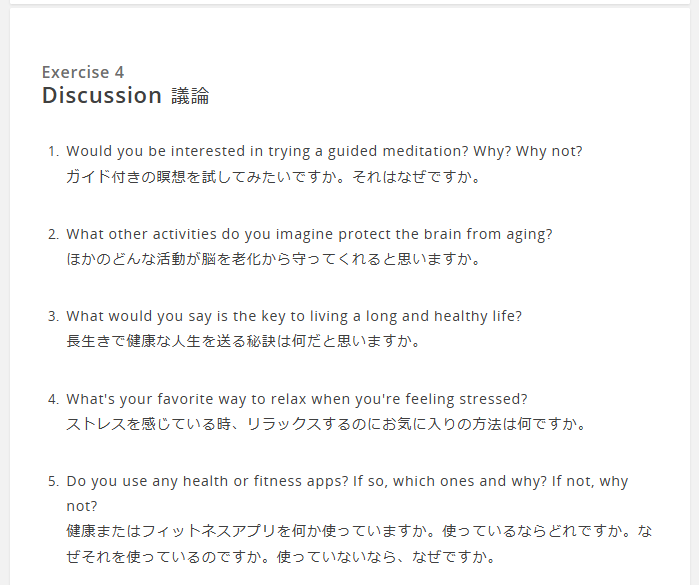Click the list number 1 marker
The image size is (699, 585).
pyautogui.click(x=53, y=152)
